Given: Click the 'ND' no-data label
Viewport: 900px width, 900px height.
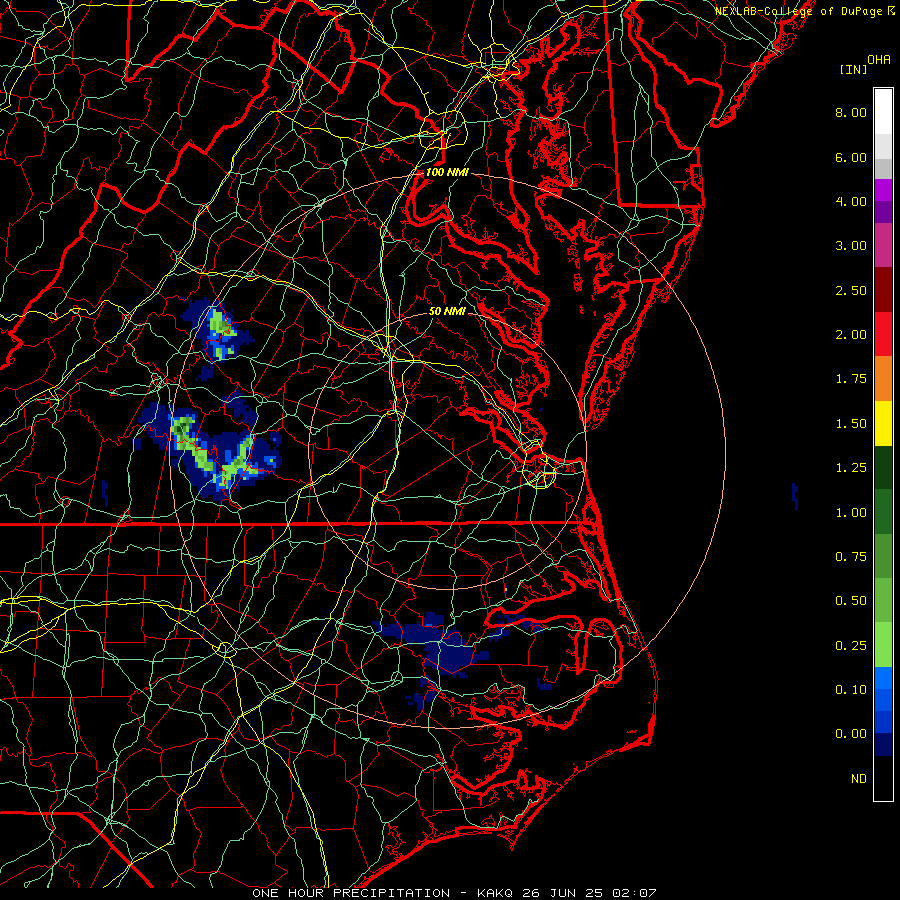Looking at the screenshot, I should (859, 779).
